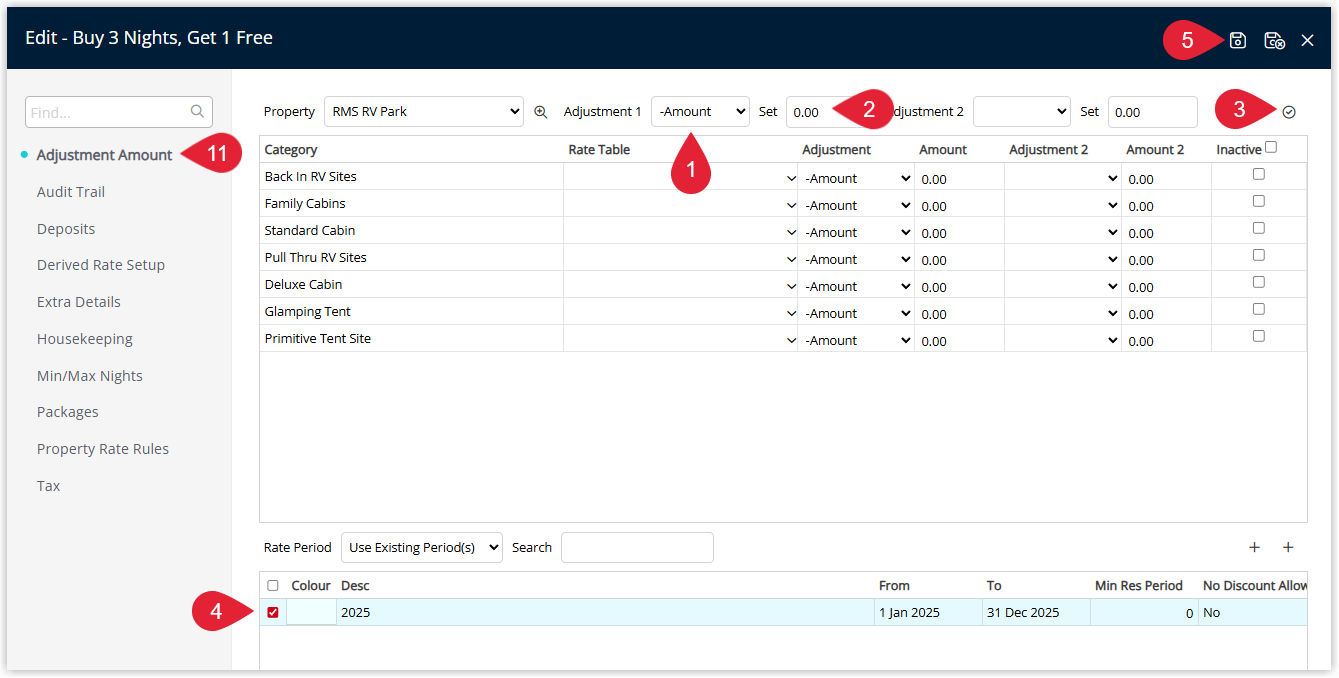The height and width of the screenshot is (678, 1339).
Task: Click the apply-to-all checkmark circle icon
Action: [x=1289, y=112]
